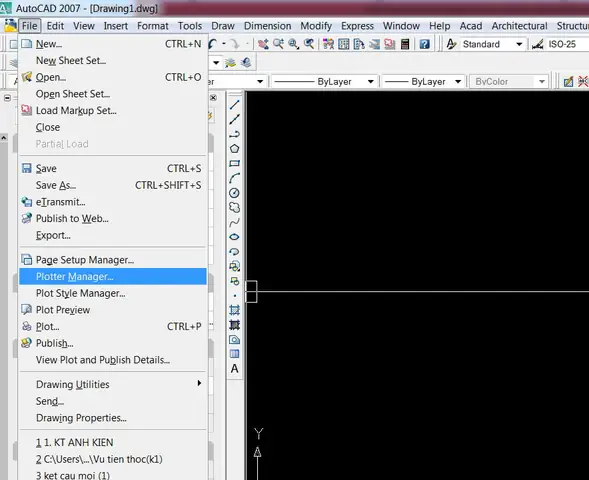589x480 pixels.
Task: Click the Help question mark icon
Action: [424, 44]
